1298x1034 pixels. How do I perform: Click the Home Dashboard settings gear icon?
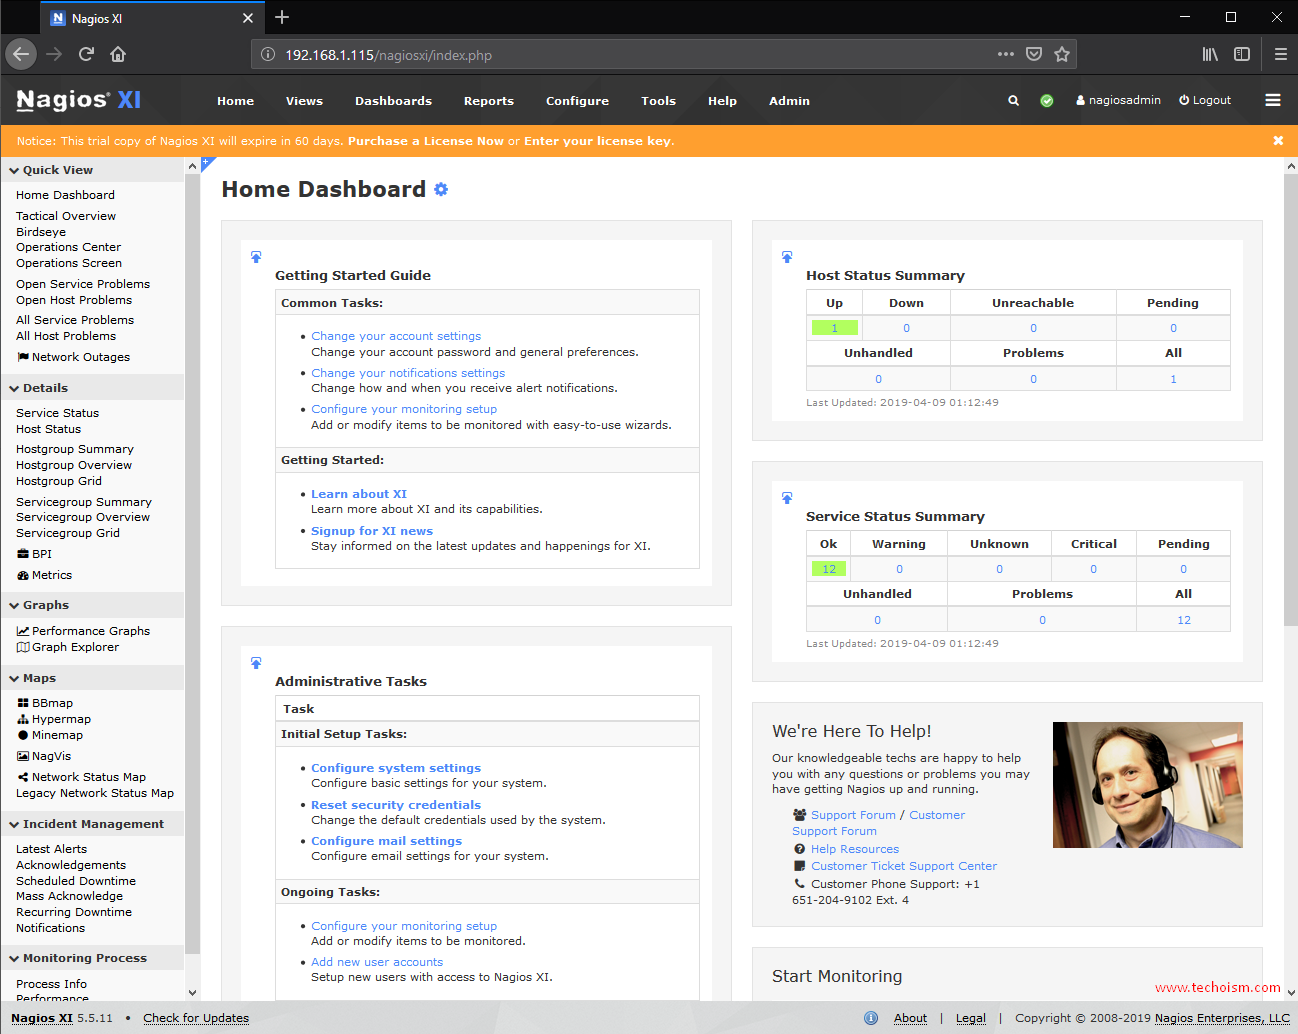pos(441,189)
